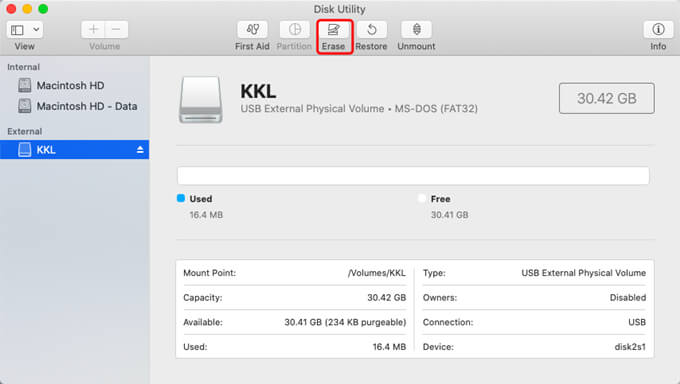Open the View dropdown chevron
This screenshot has width=680, height=384.
(36, 30)
